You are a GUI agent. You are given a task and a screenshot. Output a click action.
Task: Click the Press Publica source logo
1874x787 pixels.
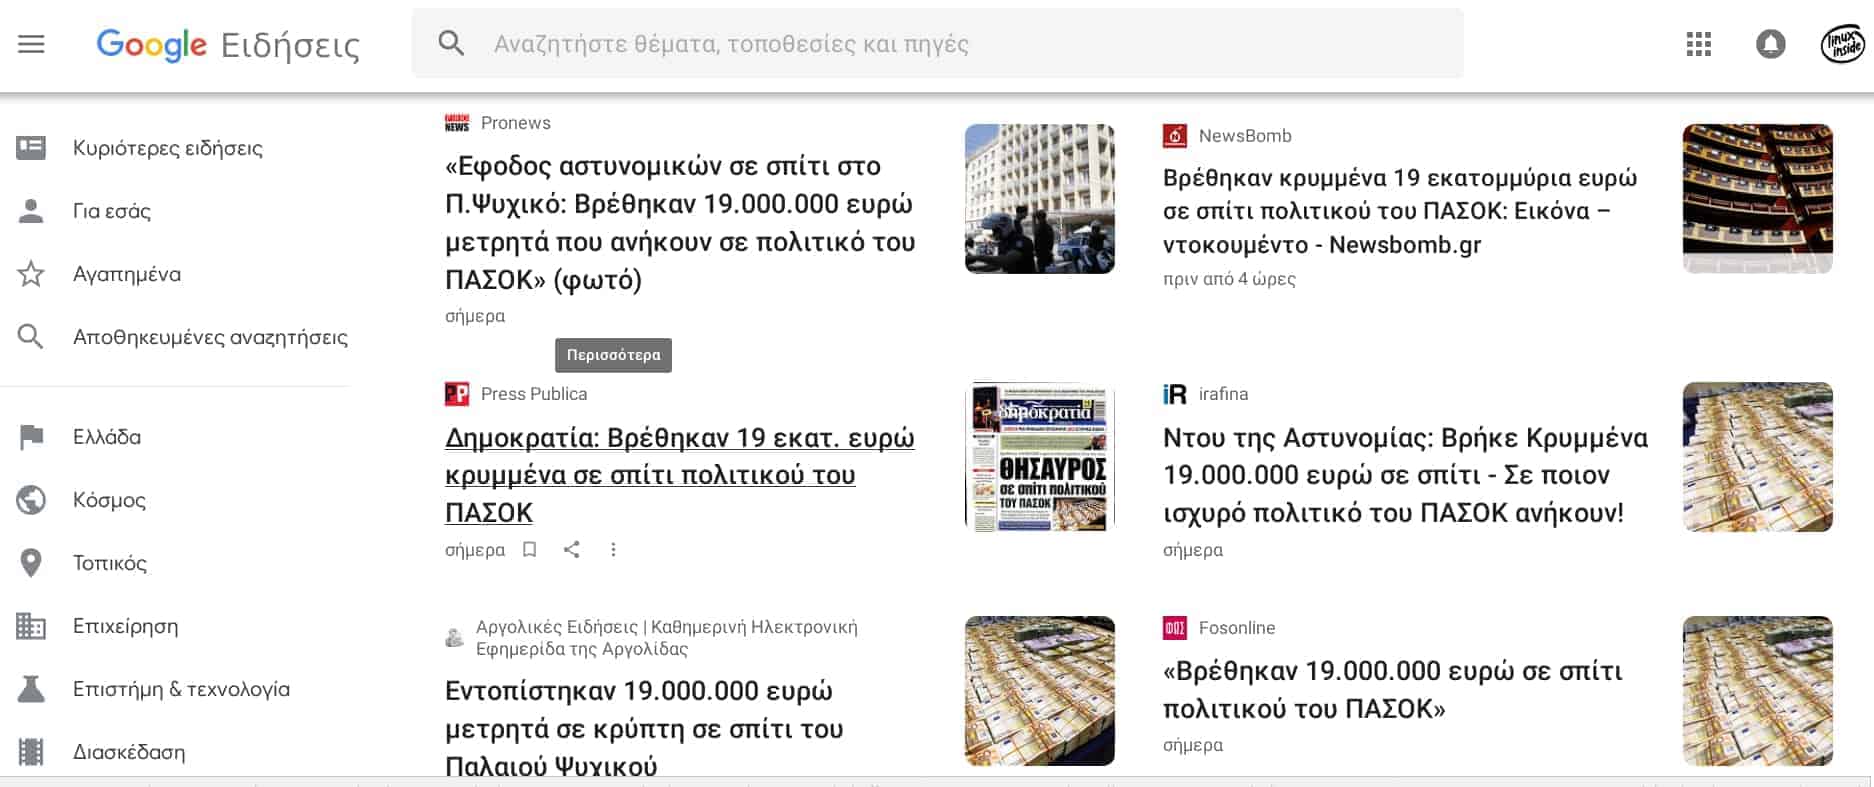click(457, 394)
